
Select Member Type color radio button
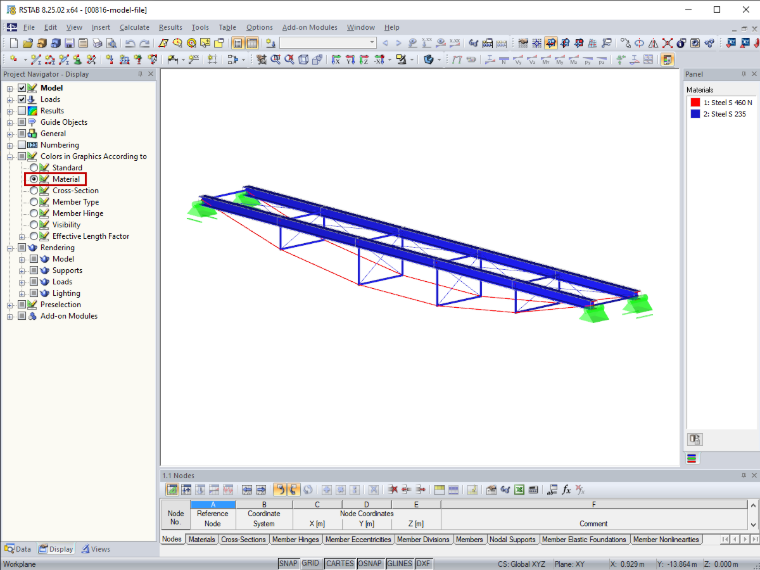33,202
